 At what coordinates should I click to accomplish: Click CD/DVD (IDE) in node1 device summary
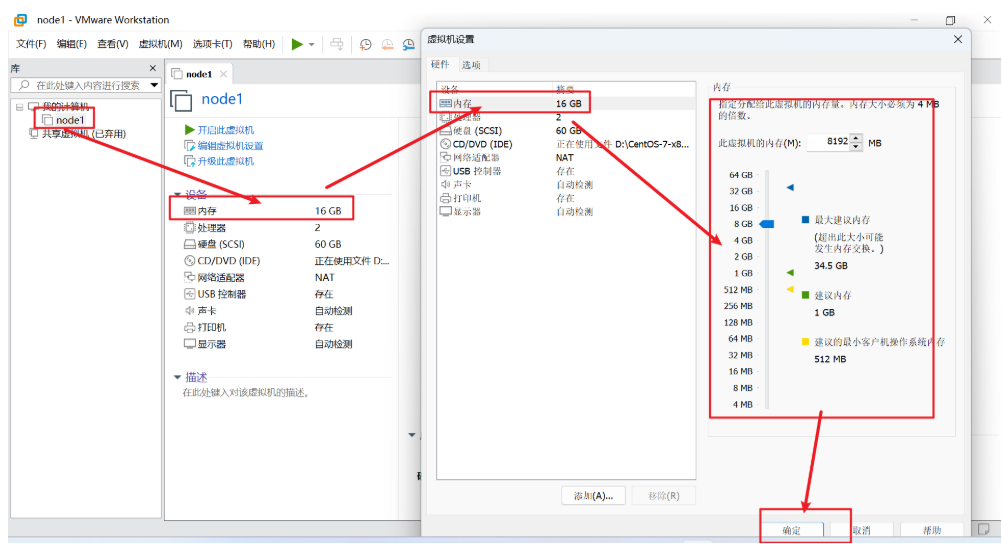(x=286, y=261)
